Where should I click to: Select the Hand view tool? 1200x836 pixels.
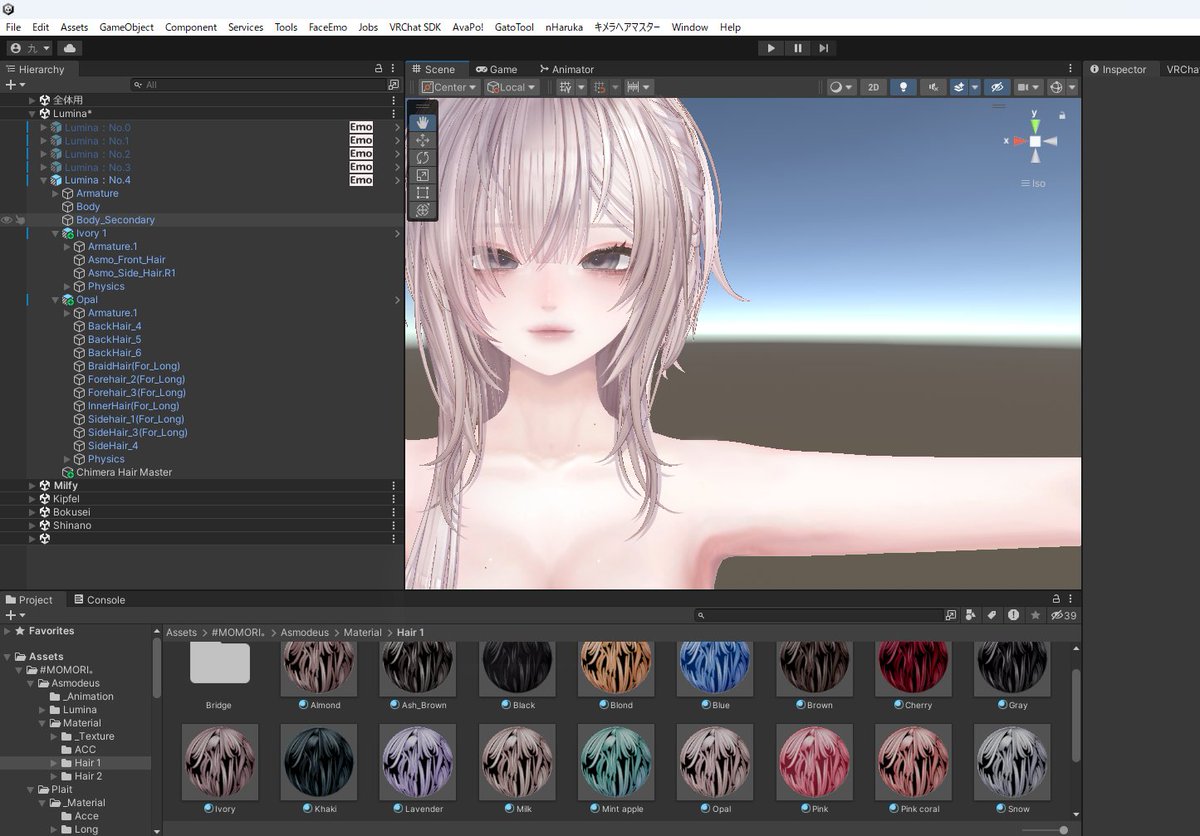click(x=422, y=122)
